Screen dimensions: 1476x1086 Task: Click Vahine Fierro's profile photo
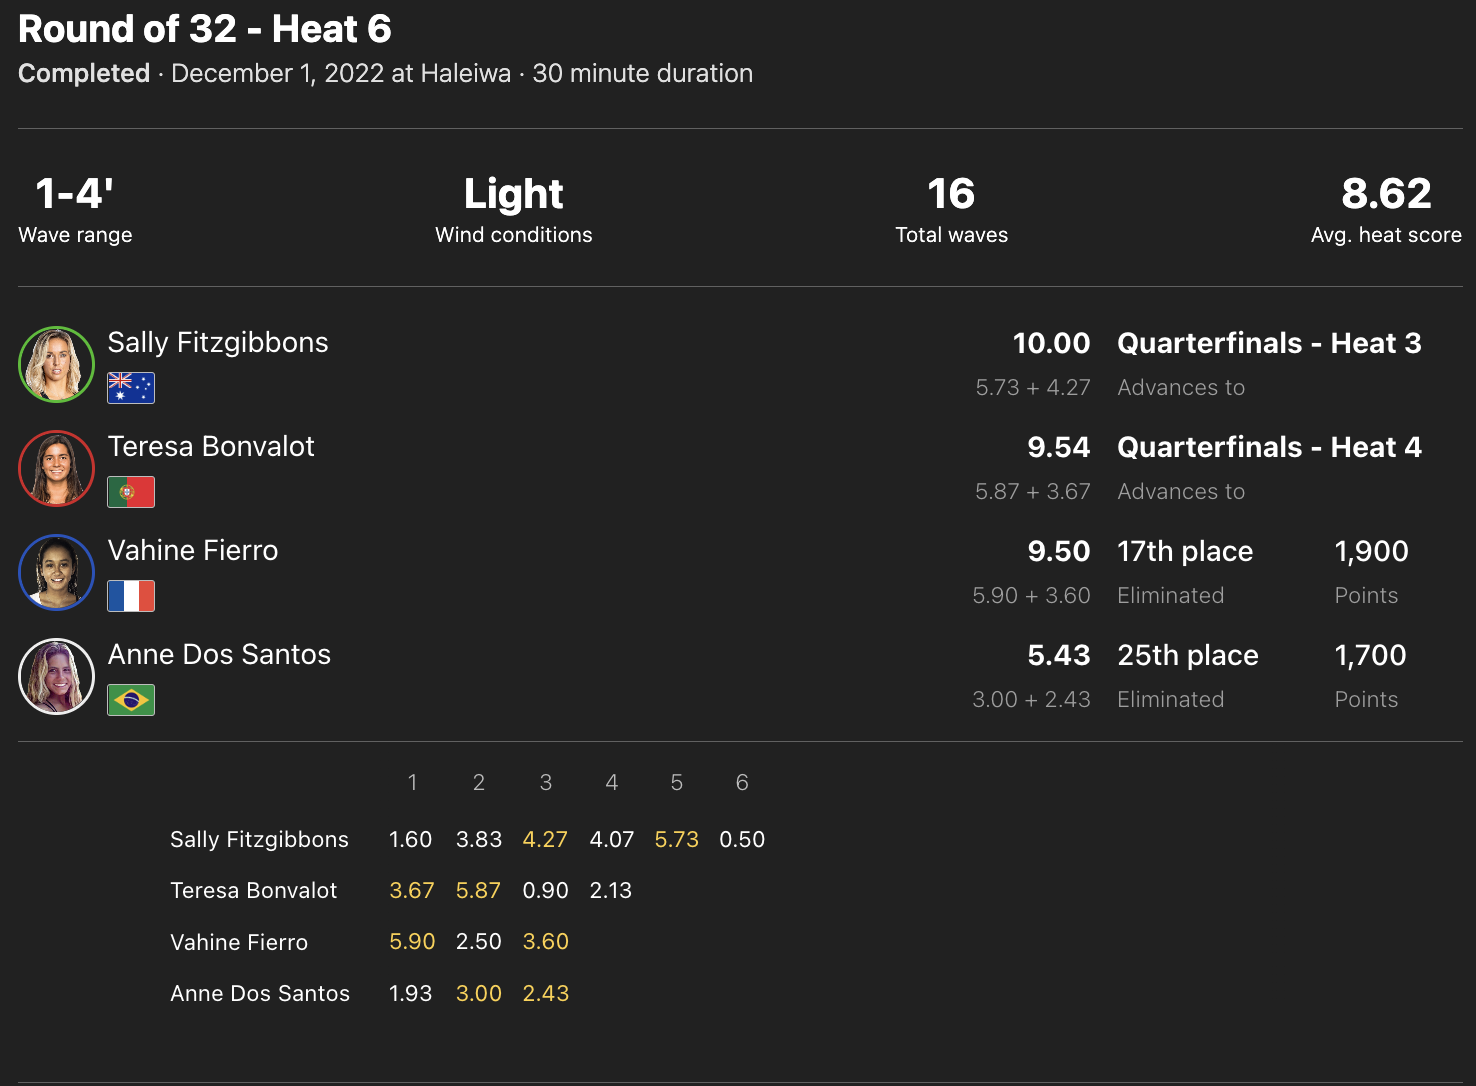pos(56,573)
